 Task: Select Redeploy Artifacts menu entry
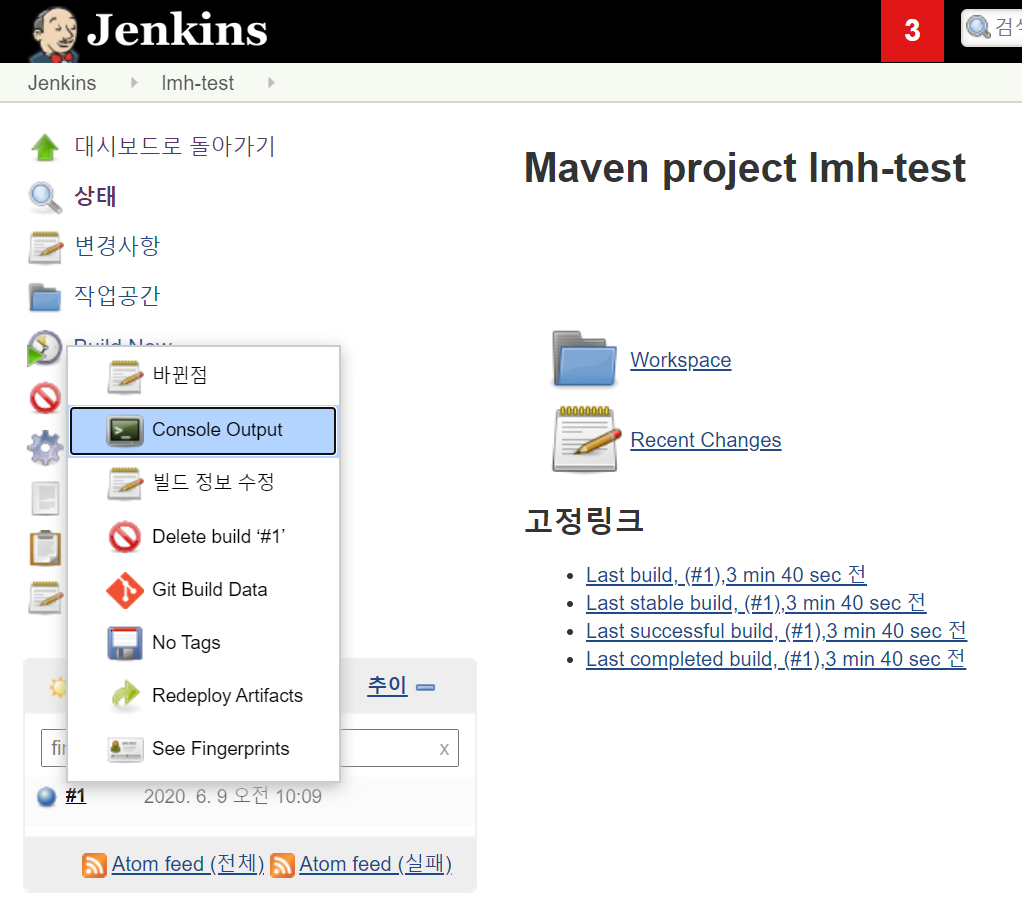click(x=203, y=696)
